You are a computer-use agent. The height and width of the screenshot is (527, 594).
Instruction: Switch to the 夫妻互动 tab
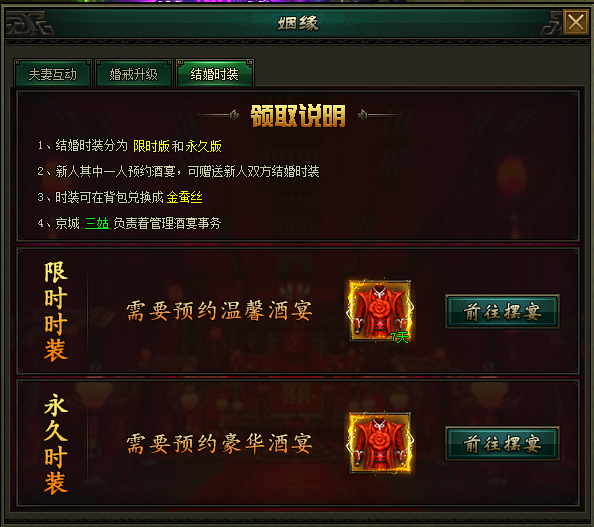pyautogui.click(x=53, y=74)
